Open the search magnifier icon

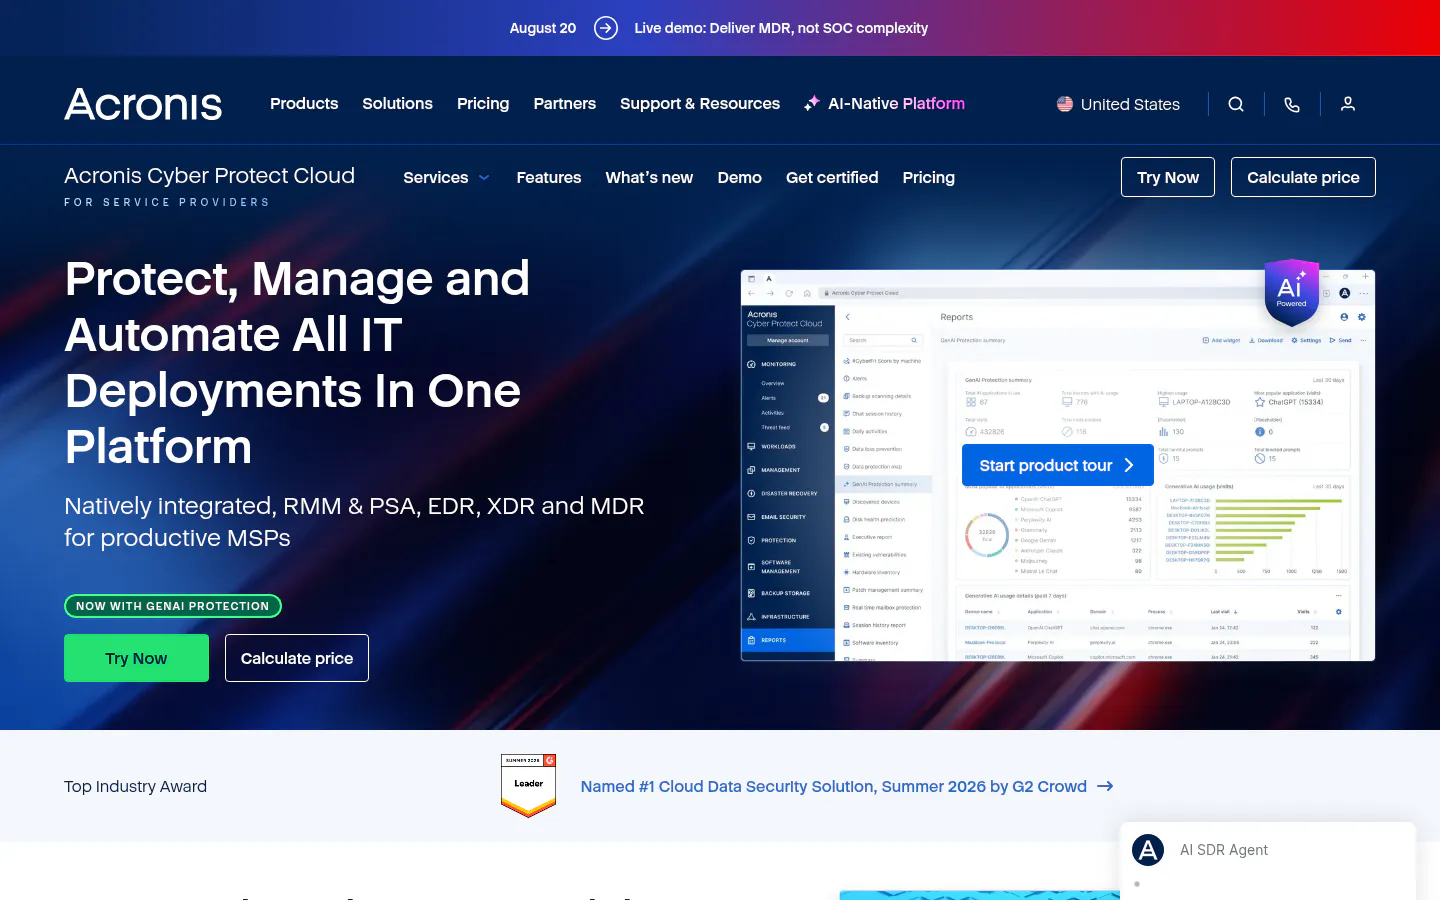pos(1236,104)
